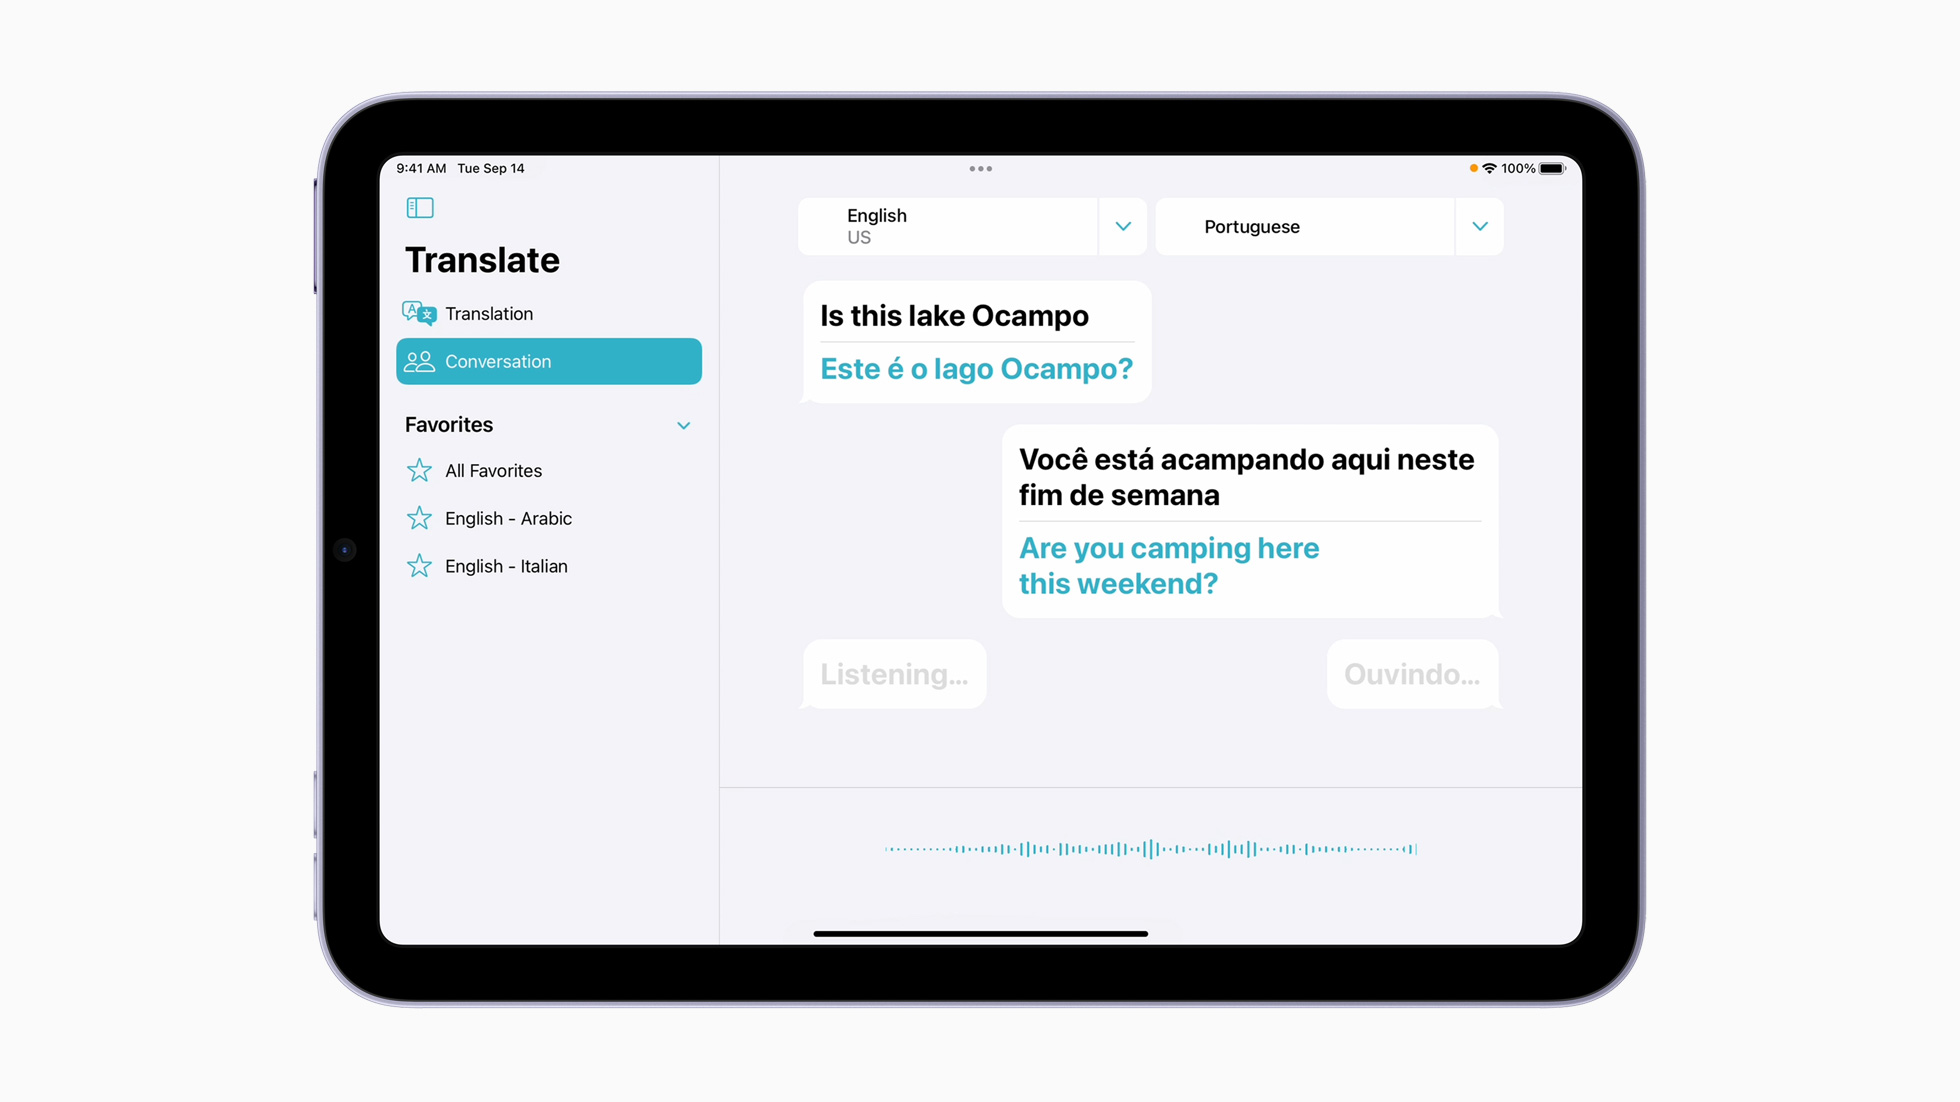Click the three-dot options menu
The image size is (1960, 1102).
click(980, 167)
